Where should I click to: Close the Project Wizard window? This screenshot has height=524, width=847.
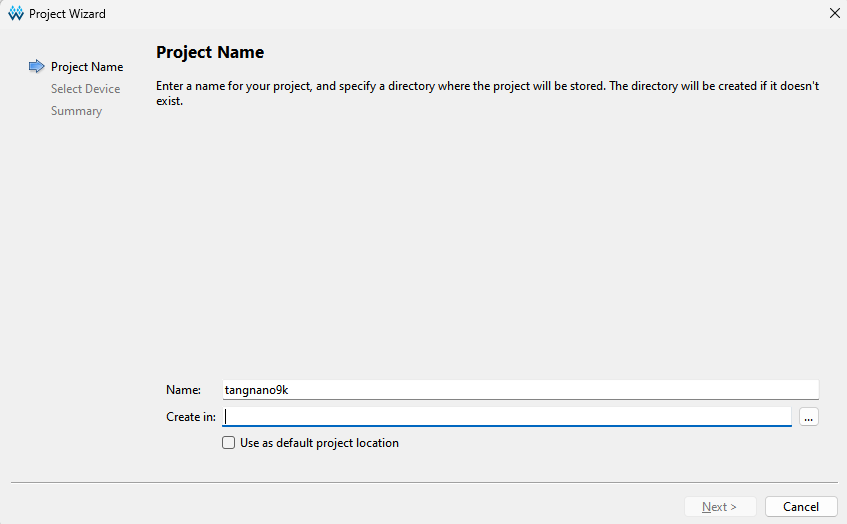(x=834, y=14)
